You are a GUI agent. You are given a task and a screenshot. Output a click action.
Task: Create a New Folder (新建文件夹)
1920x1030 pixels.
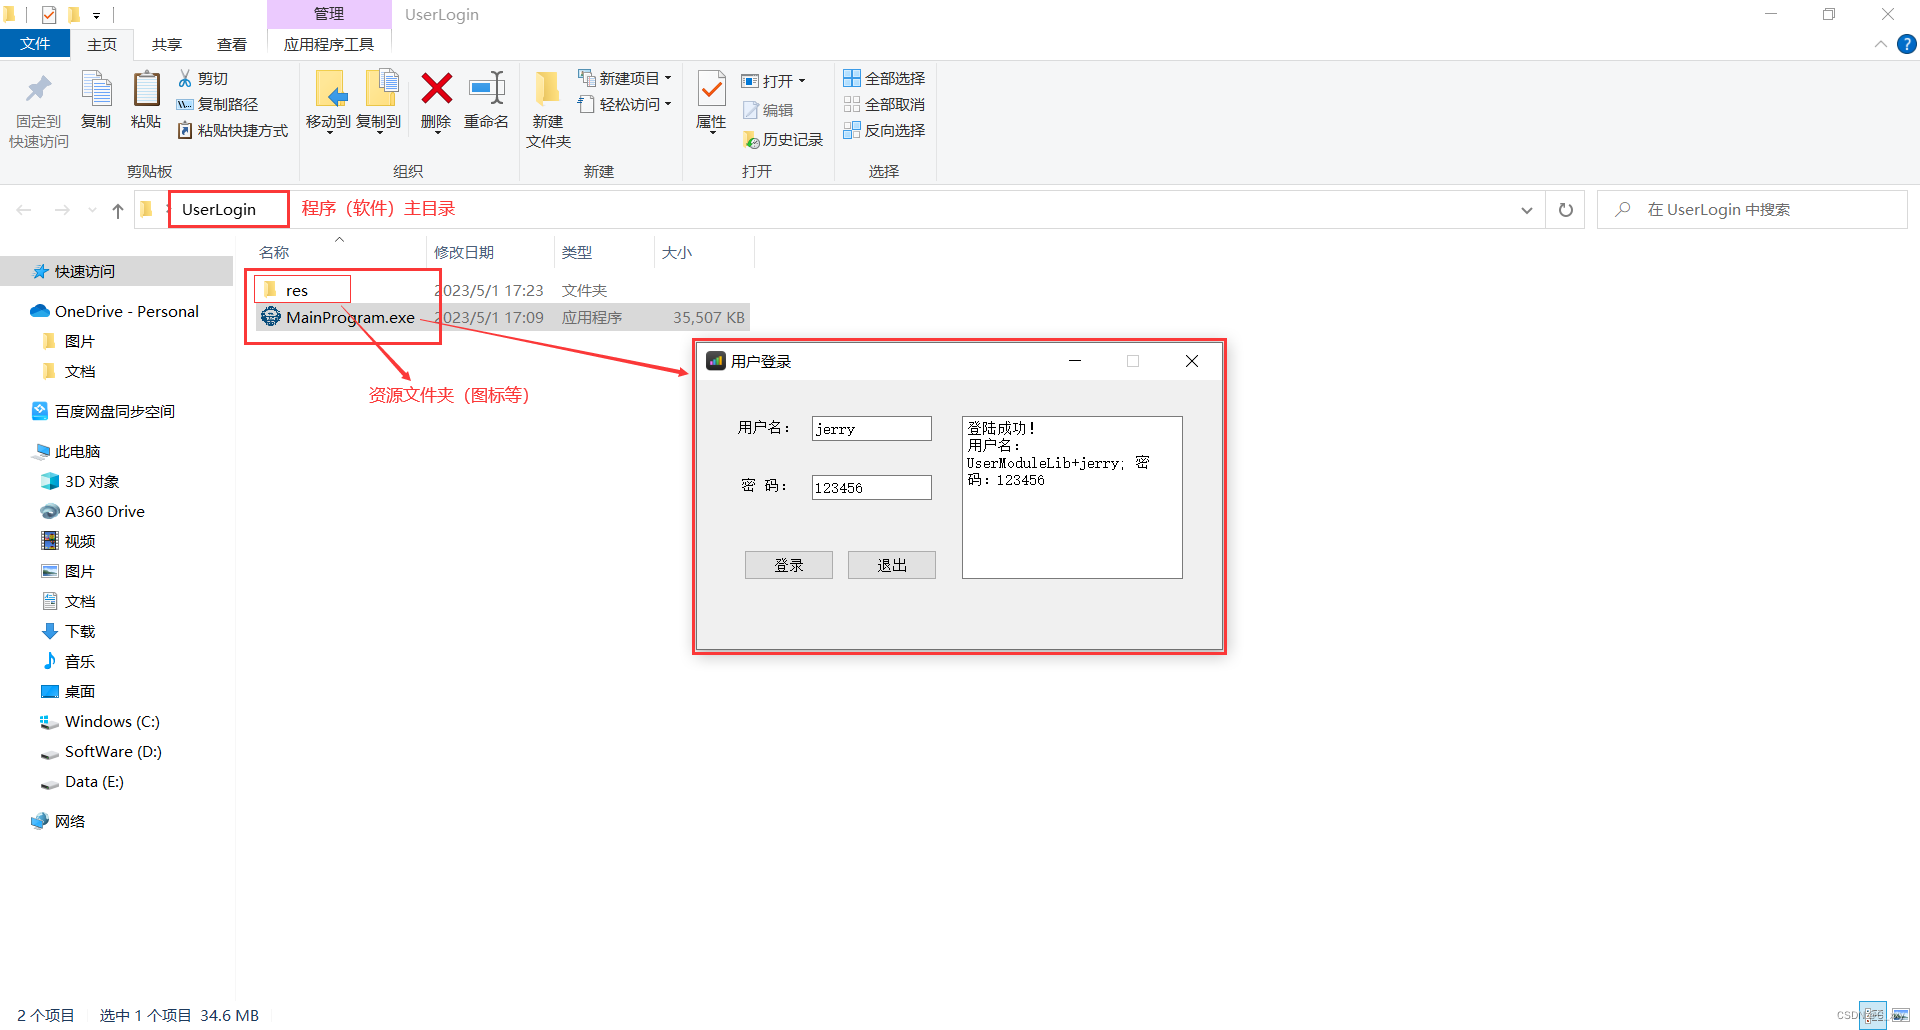pos(548,110)
